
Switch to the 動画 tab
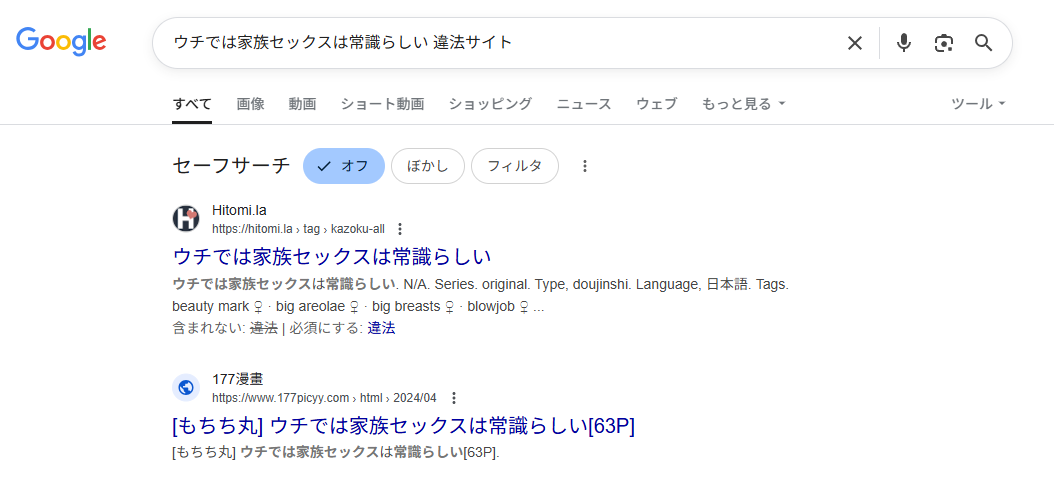(302, 104)
